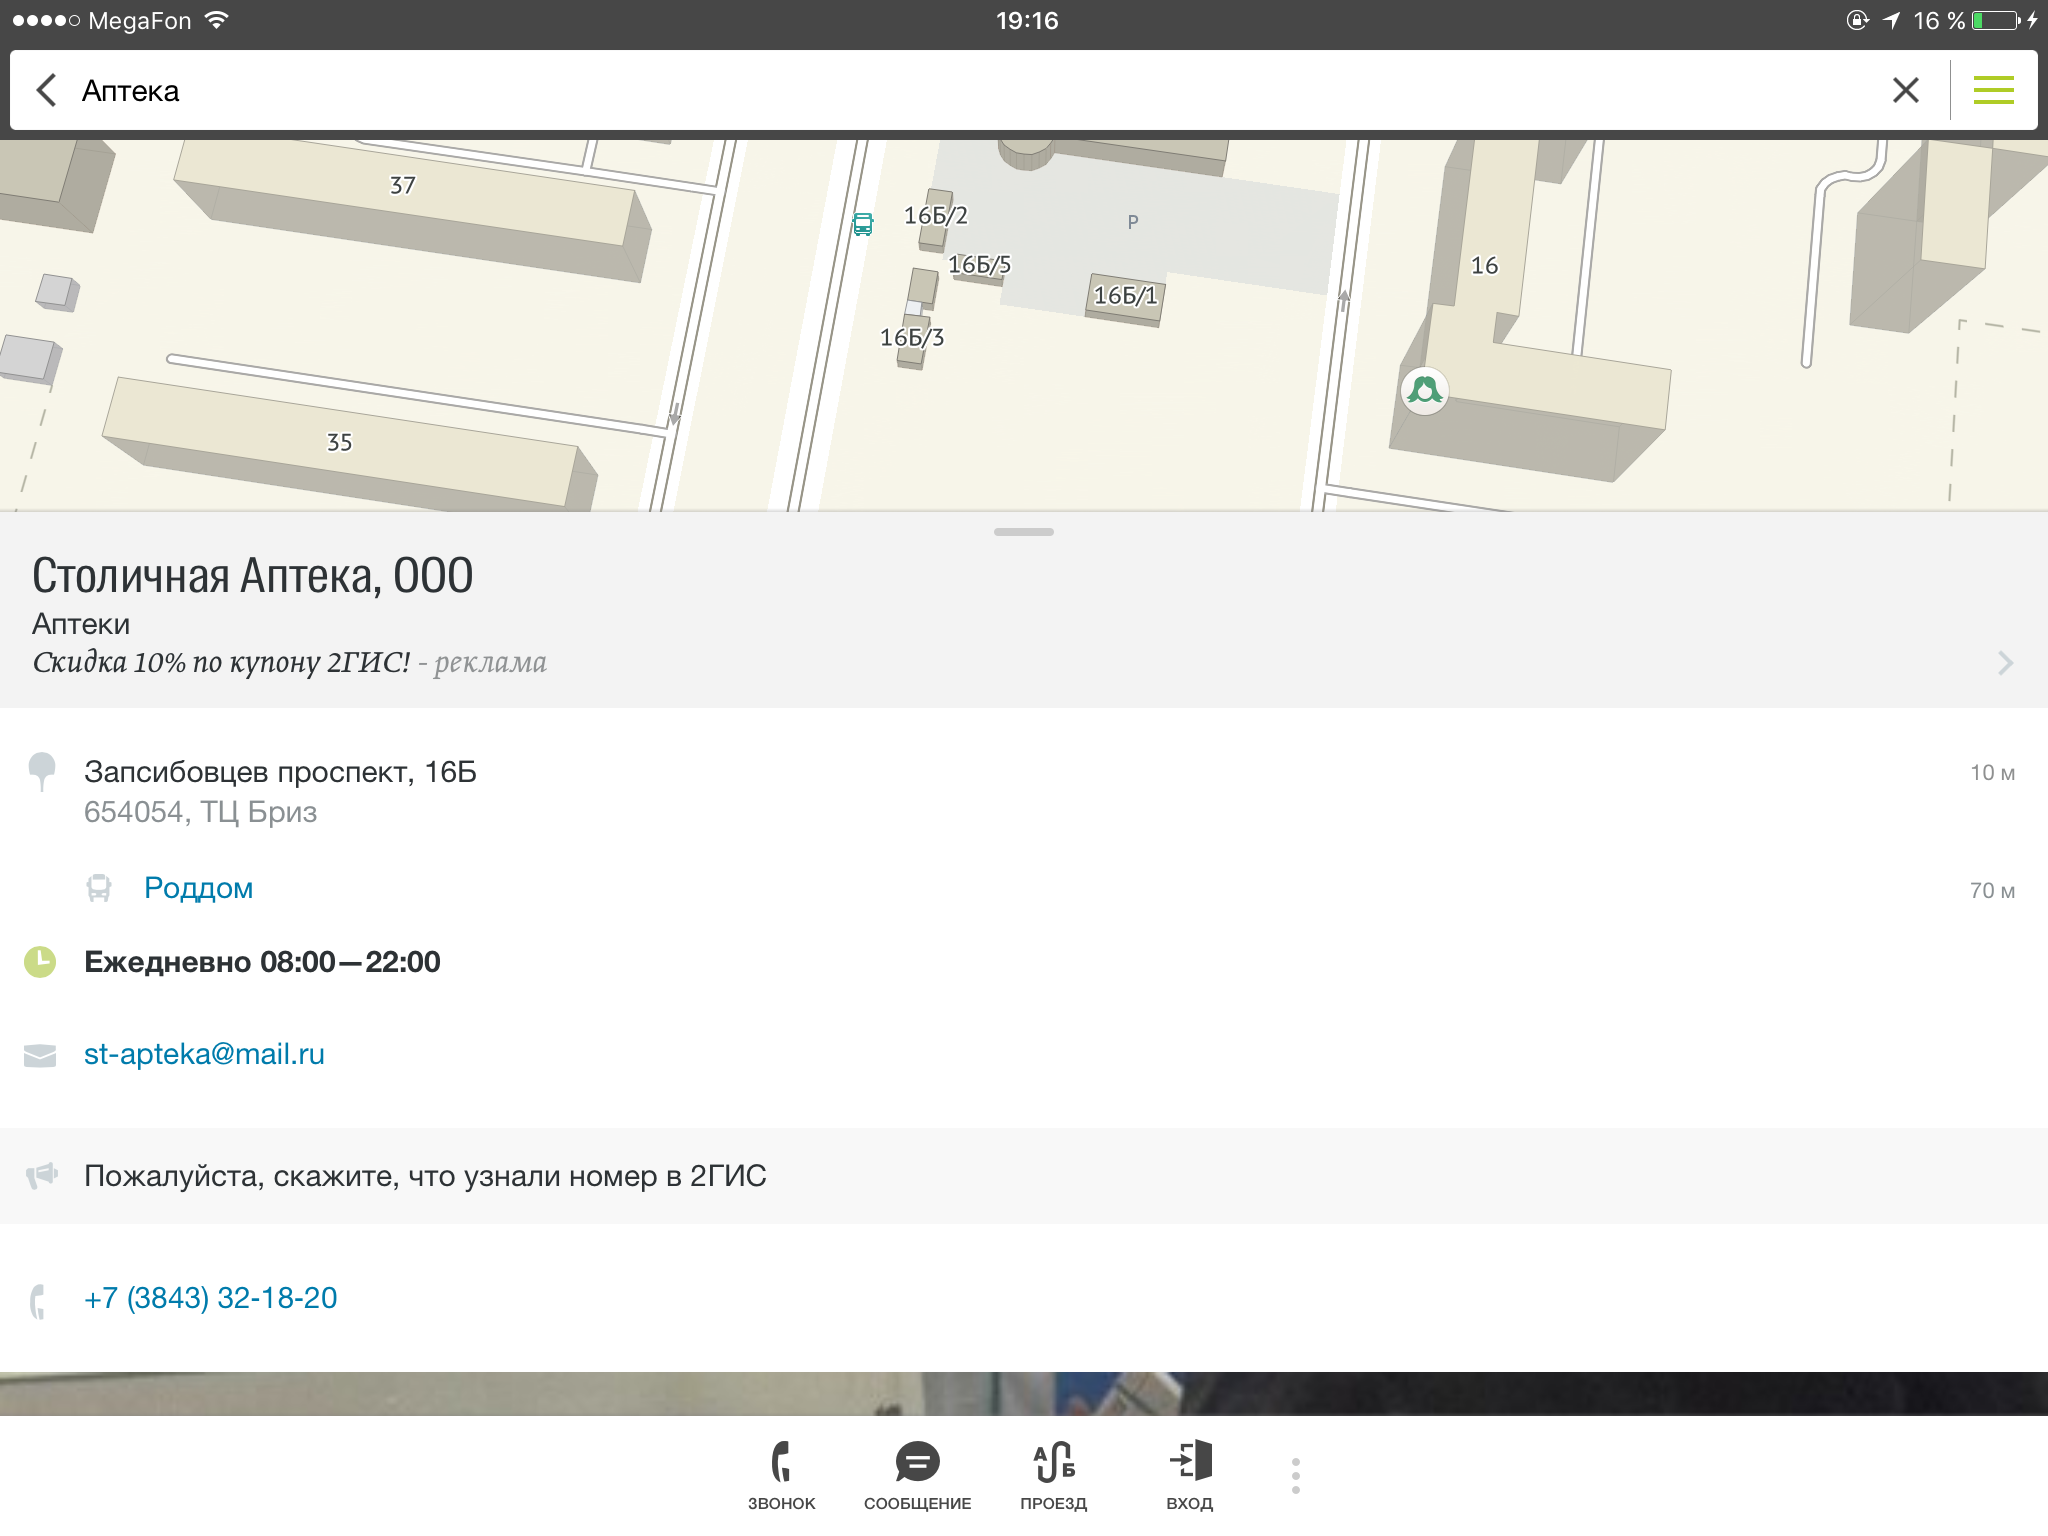Tap the green clock hours icon
2048x1536 pixels.
40,962
